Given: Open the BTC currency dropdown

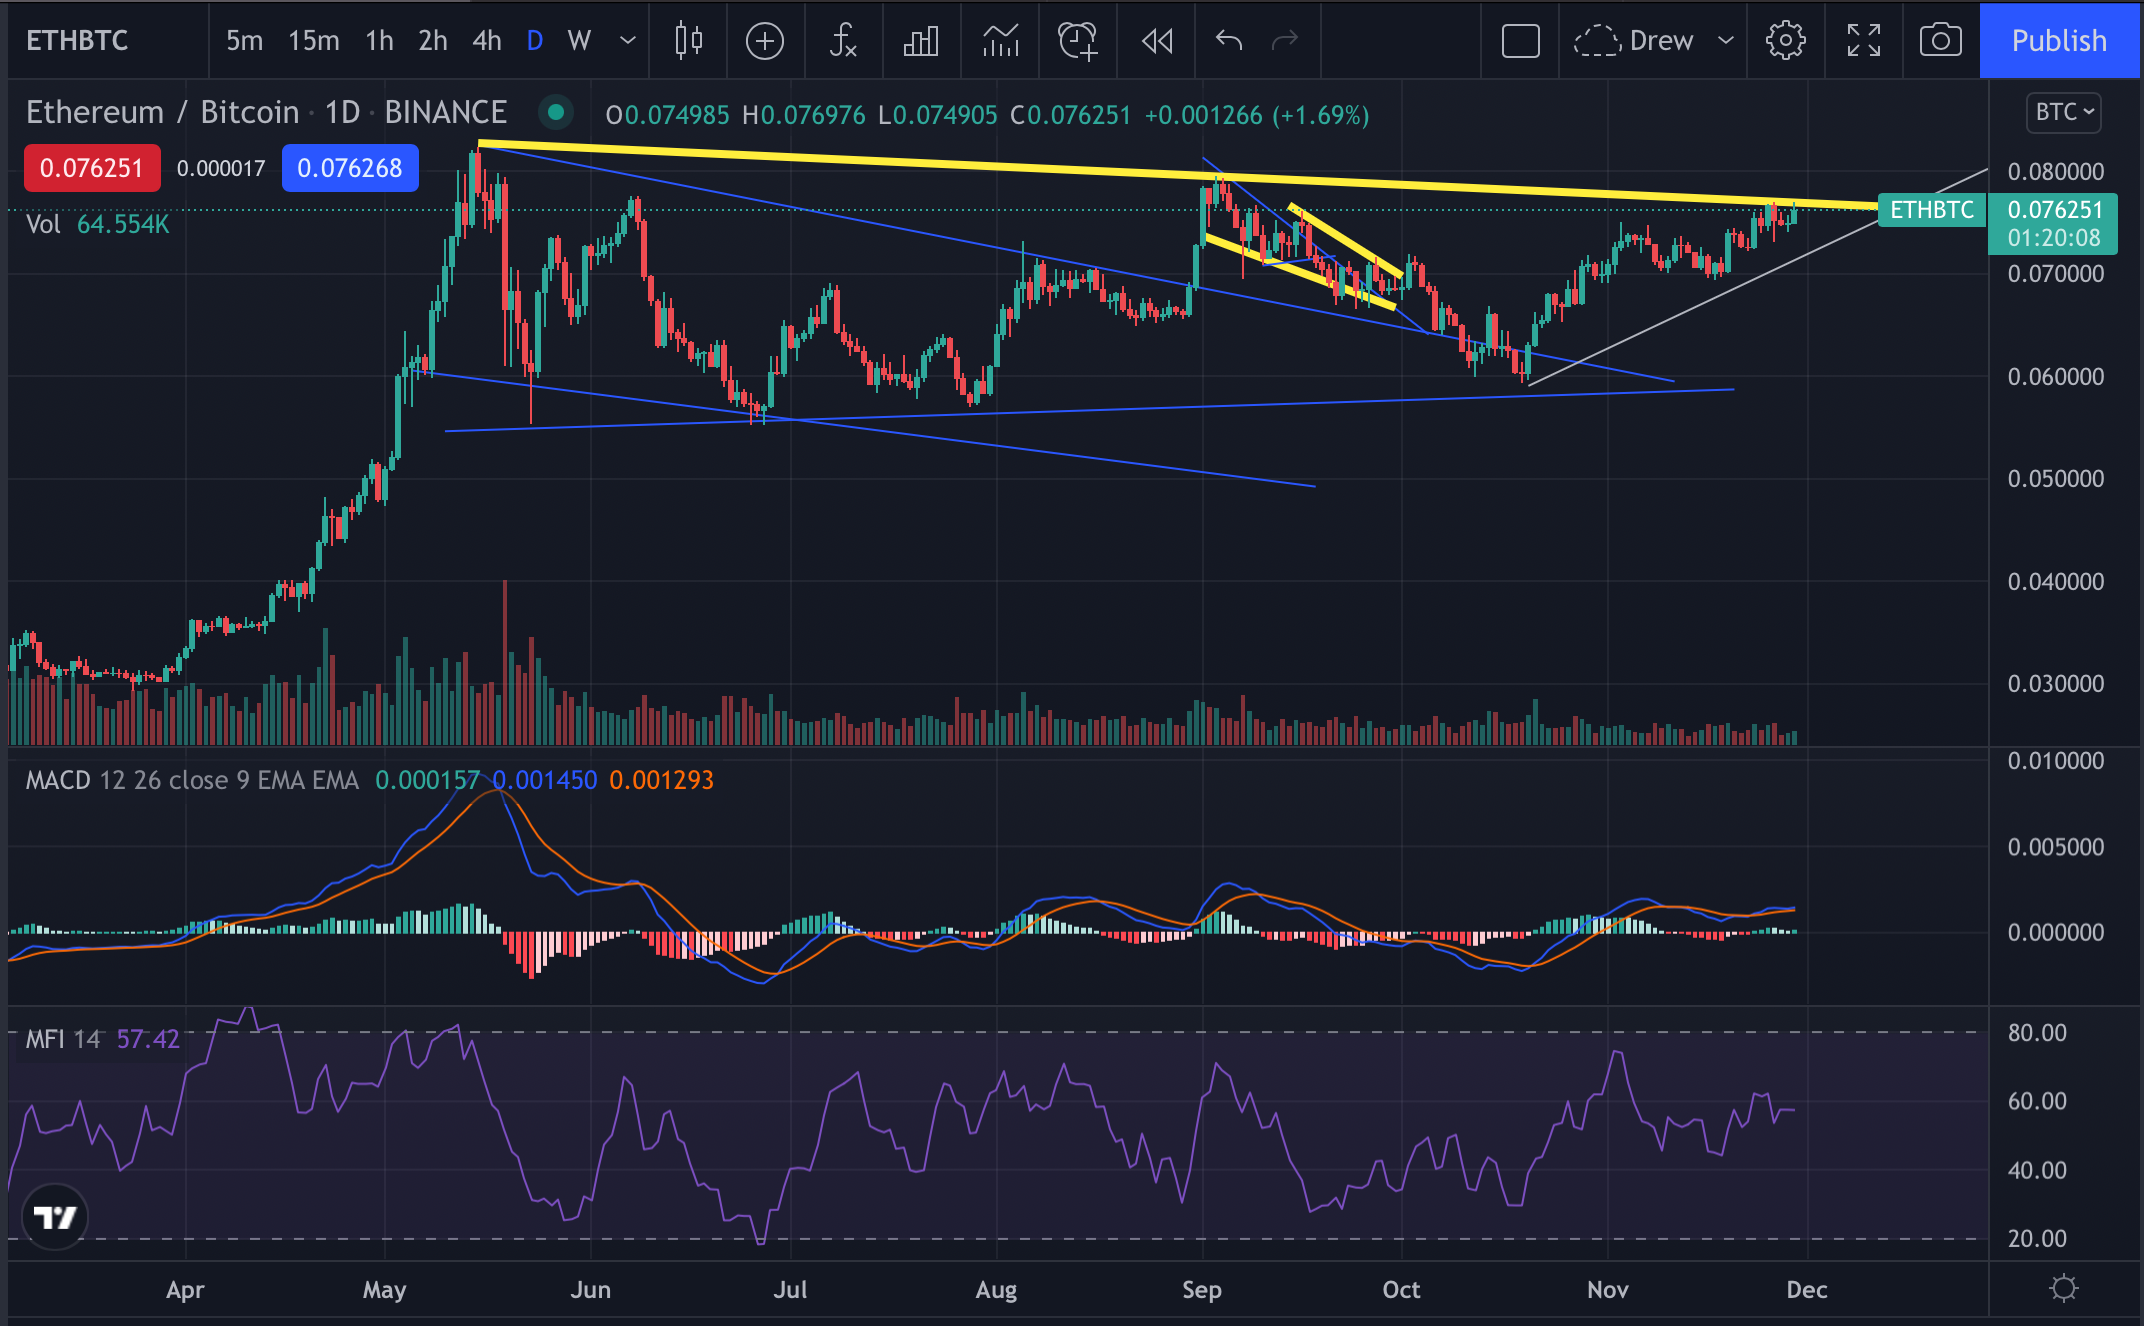Looking at the screenshot, I should point(2064,112).
